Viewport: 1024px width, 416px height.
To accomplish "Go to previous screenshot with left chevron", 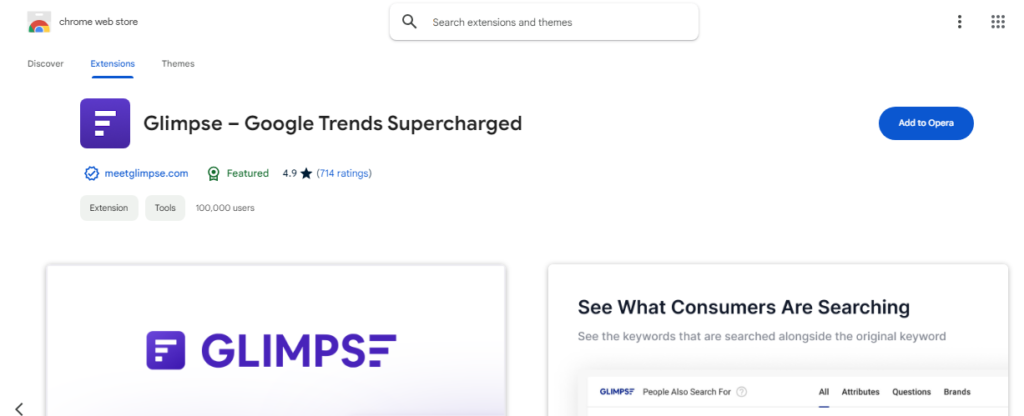I will click(20, 409).
